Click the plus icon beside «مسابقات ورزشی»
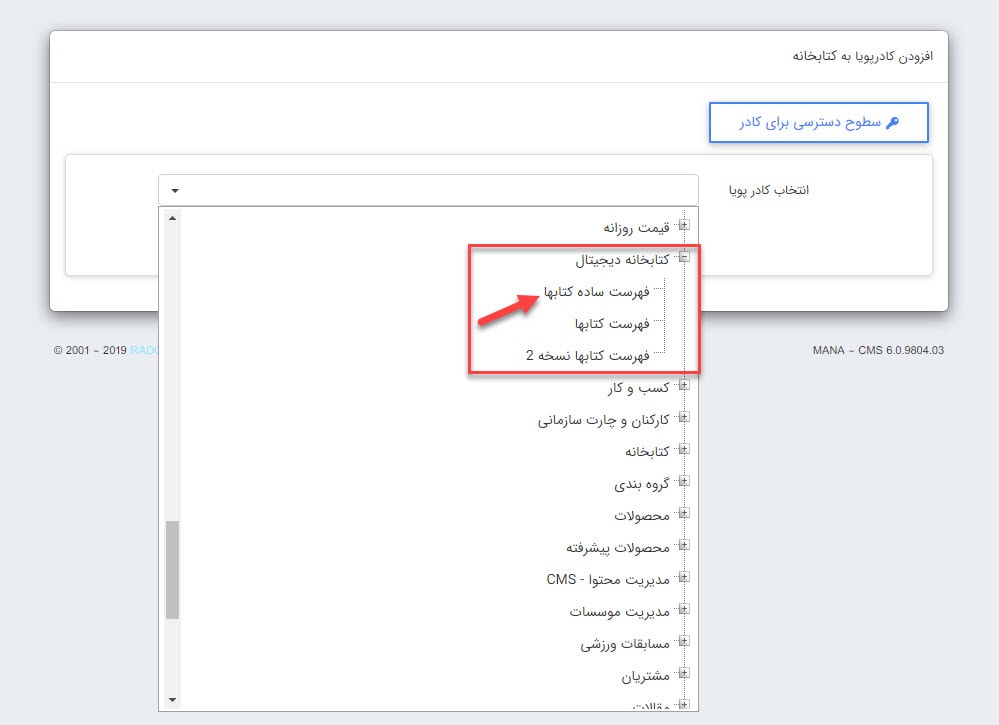The image size is (999, 725). point(685,643)
